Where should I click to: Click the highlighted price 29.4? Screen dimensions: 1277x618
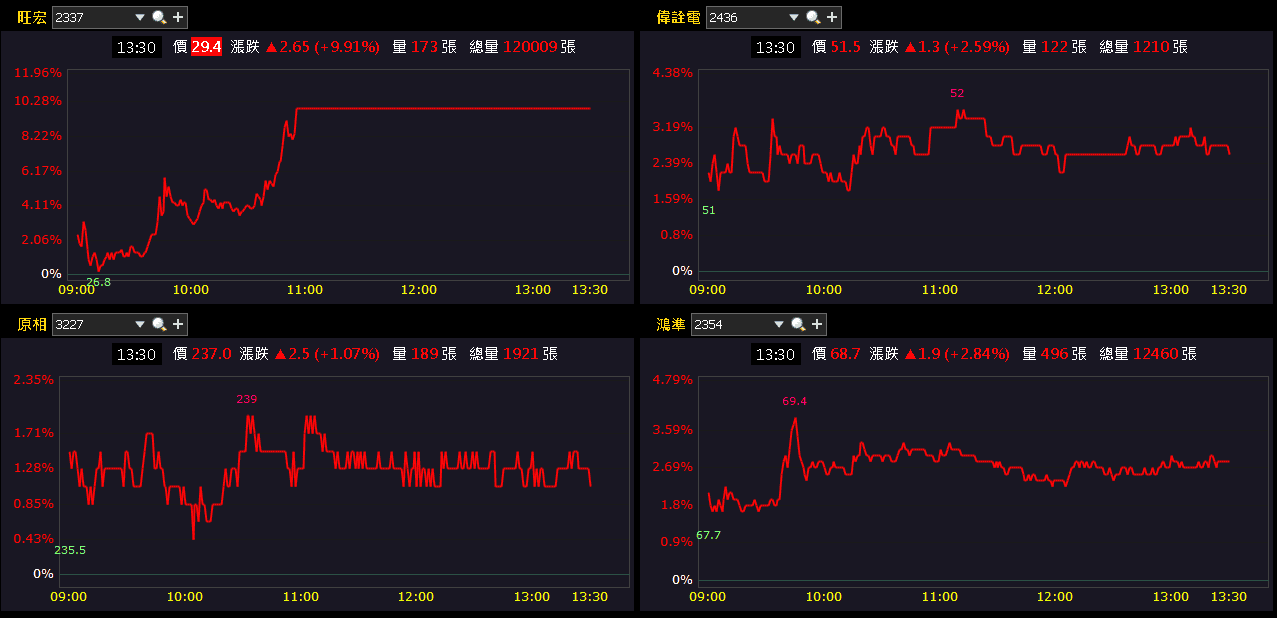pyautogui.click(x=206, y=46)
